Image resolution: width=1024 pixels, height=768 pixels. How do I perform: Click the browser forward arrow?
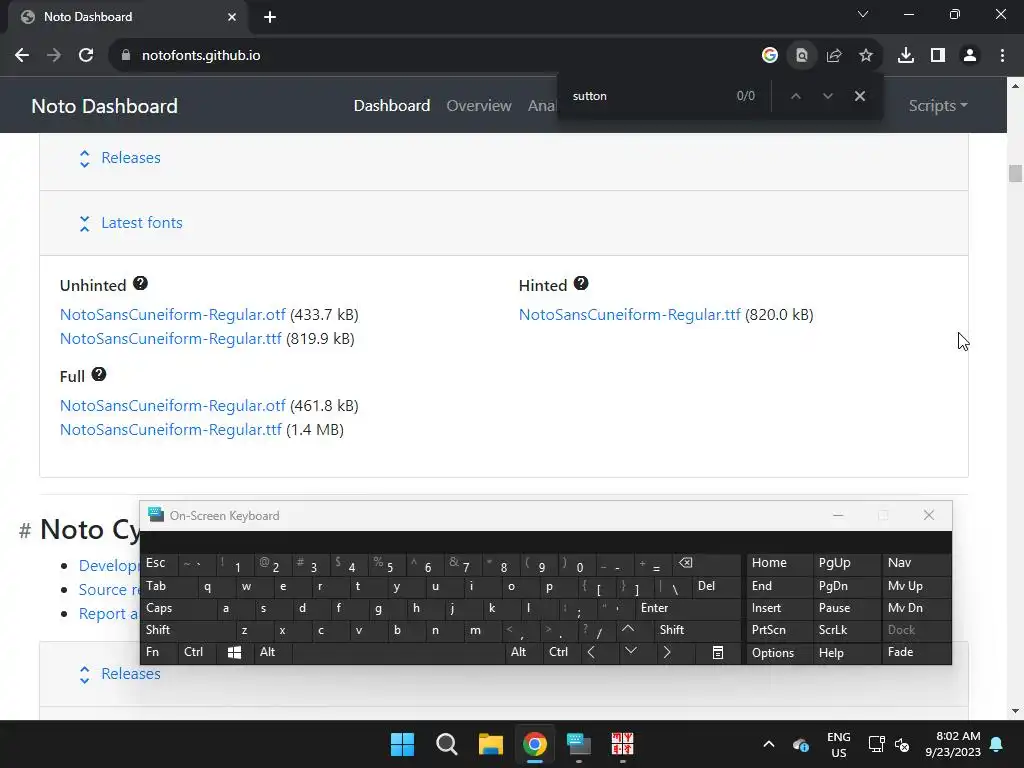(x=54, y=56)
